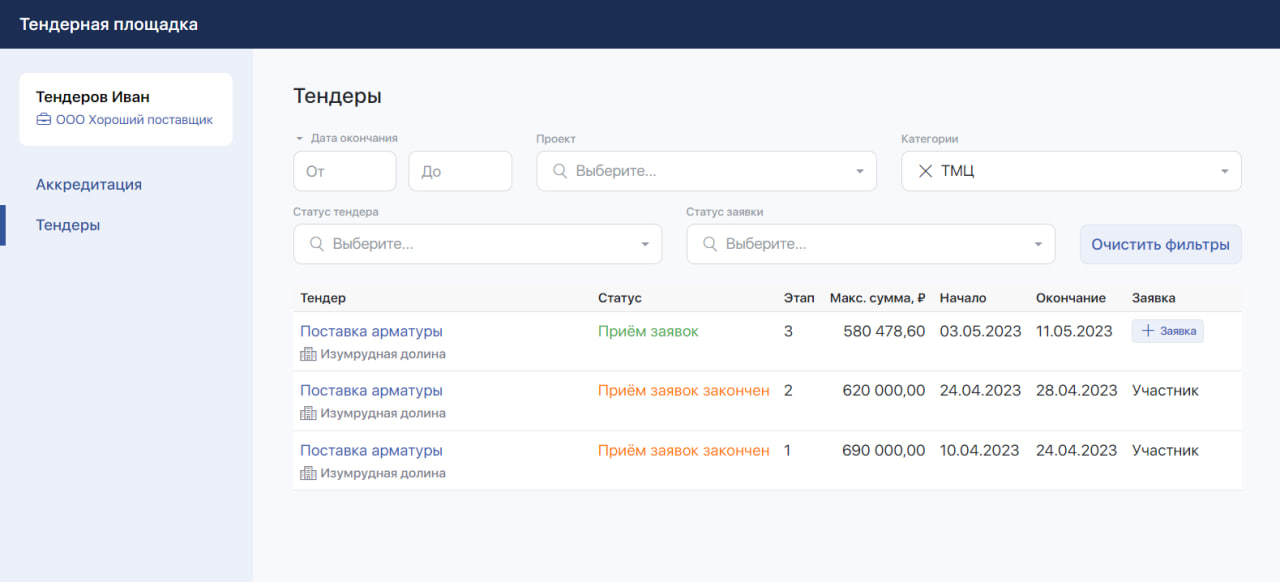Click building icon in third tender row
Screen dimensions: 1280x582
308,473
